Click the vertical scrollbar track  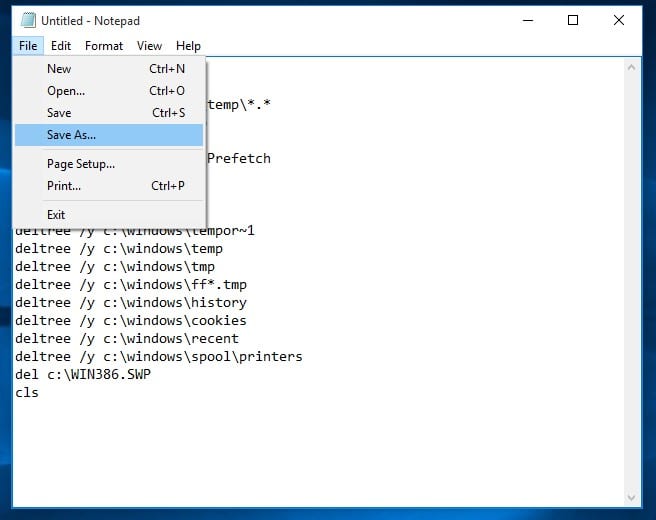click(x=632, y=300)
